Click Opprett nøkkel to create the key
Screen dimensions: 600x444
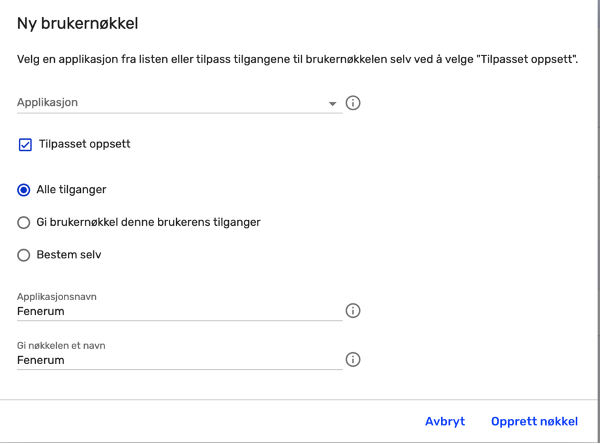(535, 421)
